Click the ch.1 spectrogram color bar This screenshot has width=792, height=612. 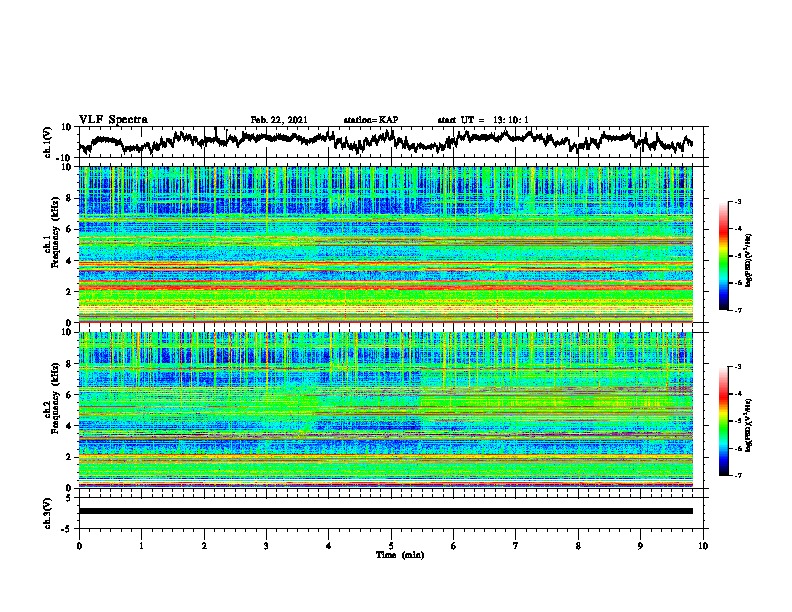723,256
